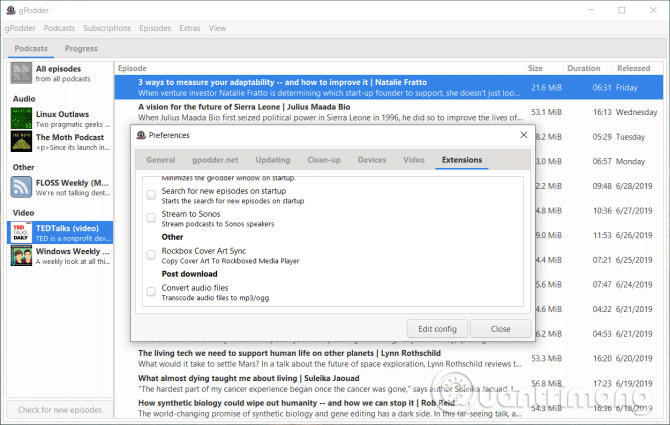The image size is (670, 425).
Task: Maximize the gPodder window
Action: pos(622,10)
